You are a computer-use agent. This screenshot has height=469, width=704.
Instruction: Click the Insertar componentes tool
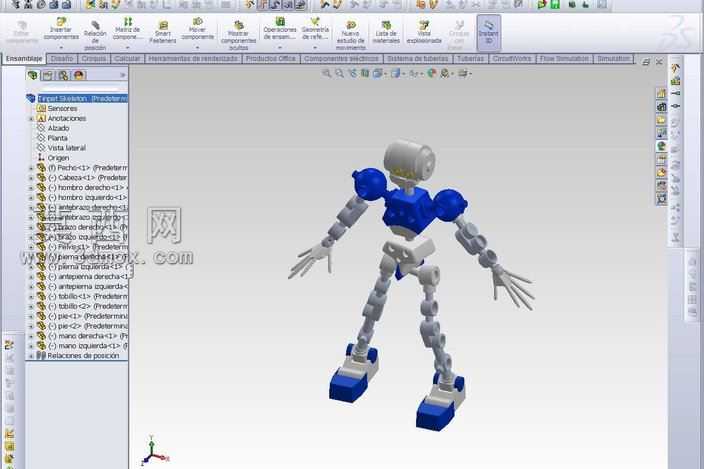[x=61, y=30]
